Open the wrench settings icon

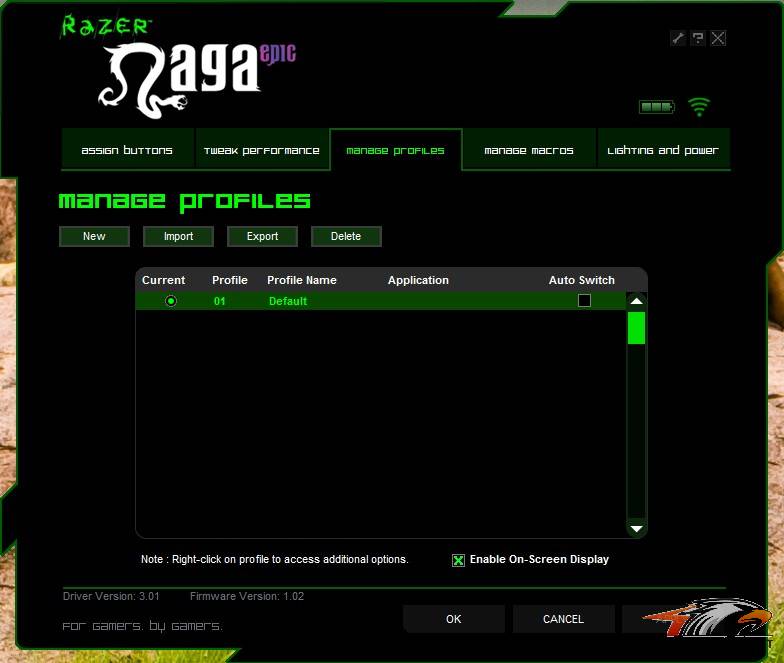click(x=678, y=38)
